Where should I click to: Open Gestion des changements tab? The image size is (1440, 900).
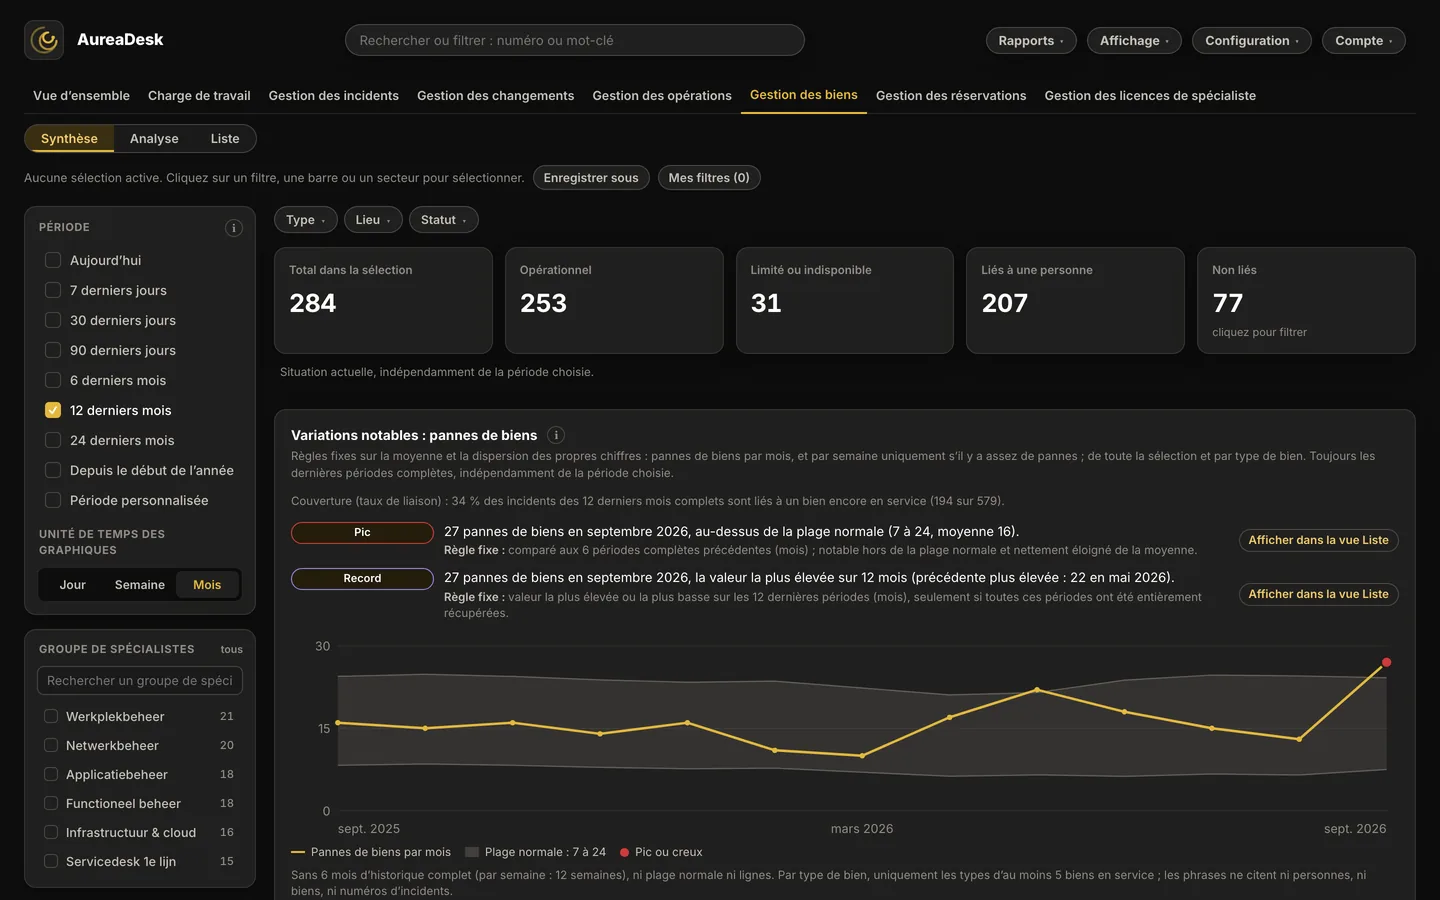coord(495,96)
